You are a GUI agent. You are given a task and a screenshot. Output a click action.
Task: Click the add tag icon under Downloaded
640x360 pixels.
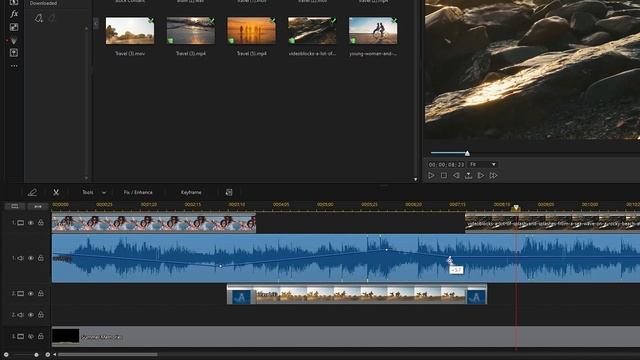38,18
